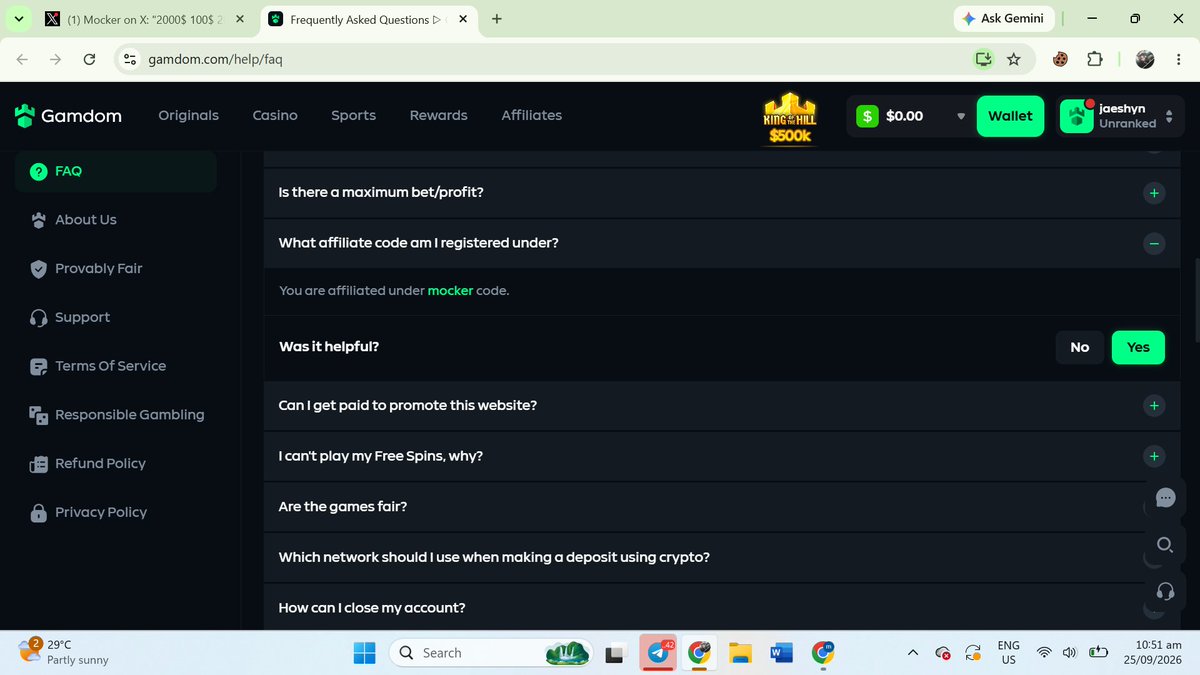
Task: Open a new browser tab
Action: point(497,19)
